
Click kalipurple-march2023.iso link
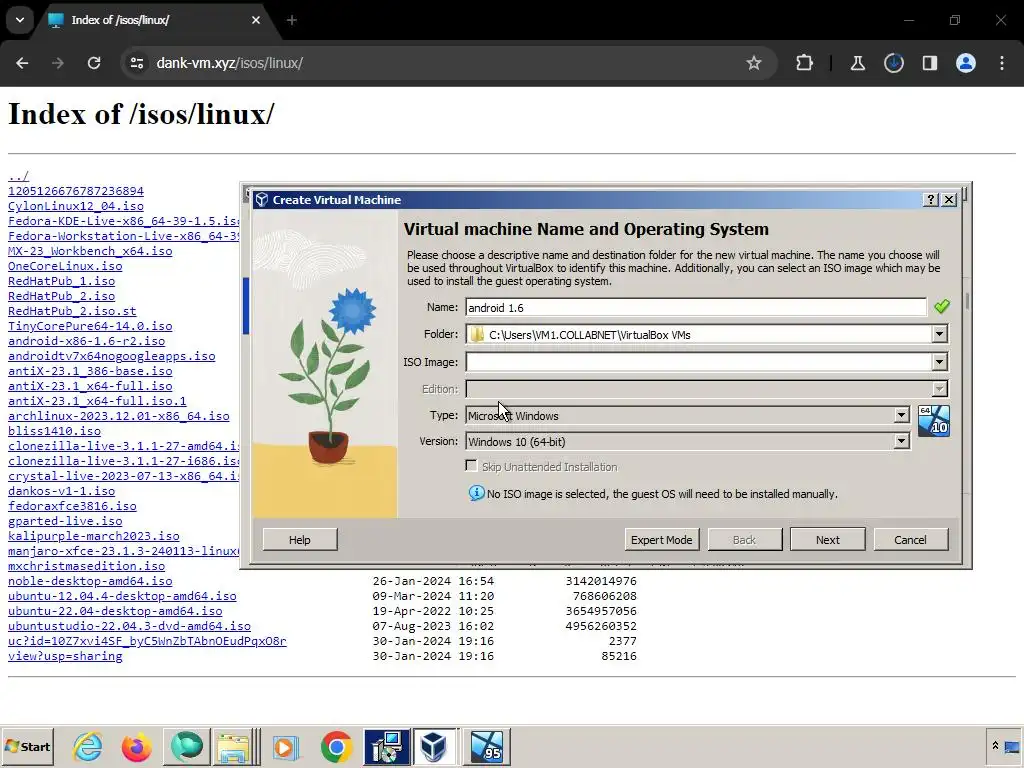click(93, 536)
